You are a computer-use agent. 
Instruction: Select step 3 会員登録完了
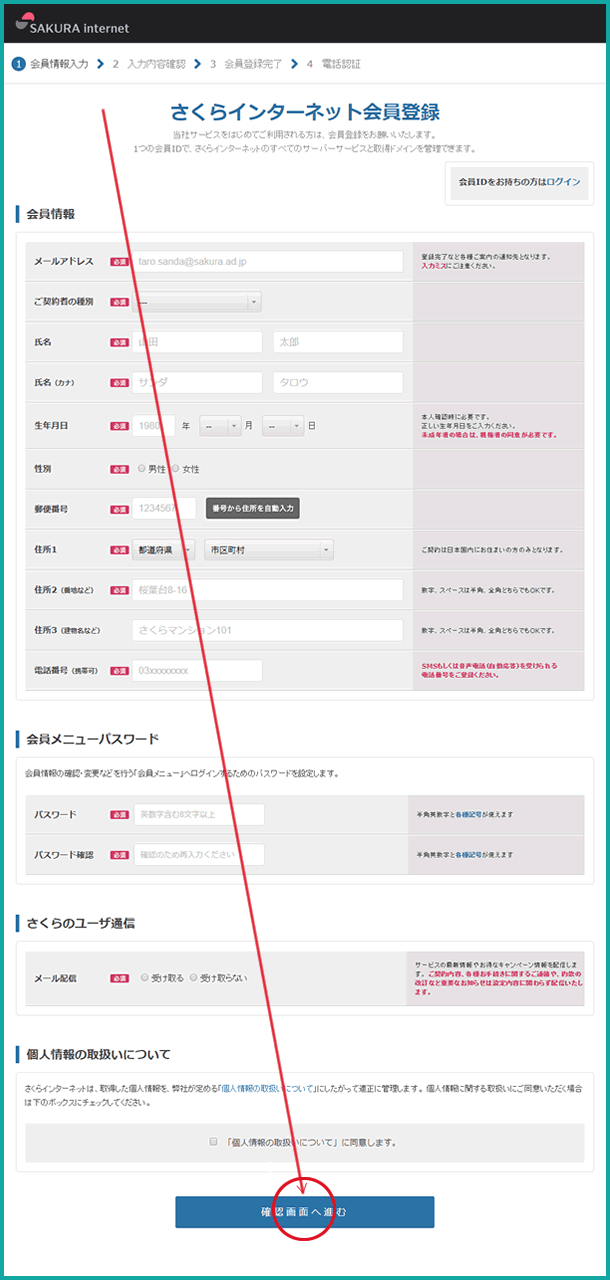[x=245, y=63]
